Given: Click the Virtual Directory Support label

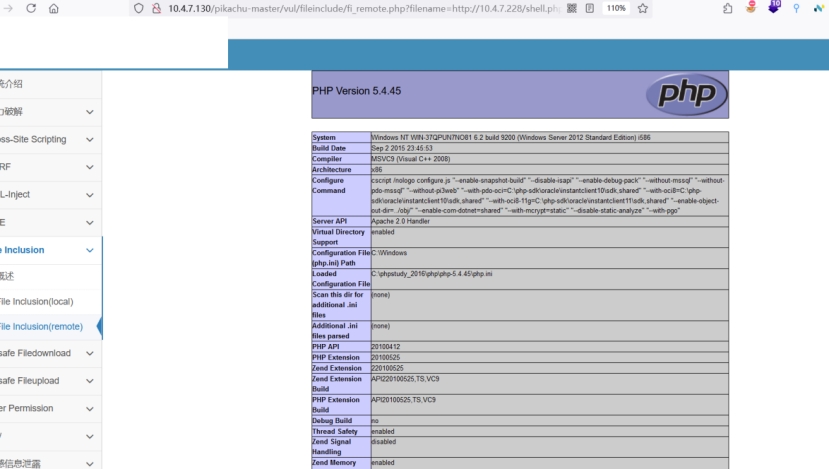Looking at the screenshot, I should (338, 237).
